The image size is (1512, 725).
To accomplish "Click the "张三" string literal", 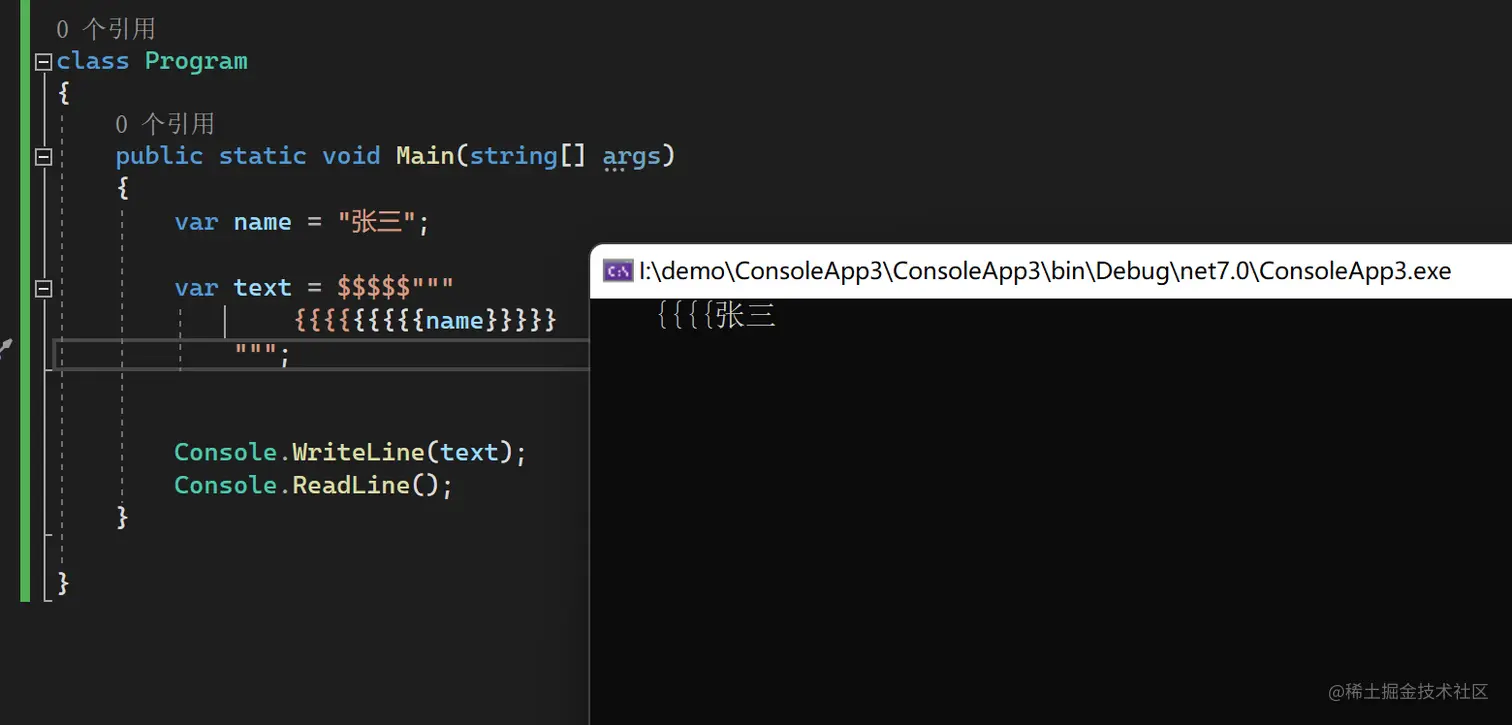I will 376,222.
